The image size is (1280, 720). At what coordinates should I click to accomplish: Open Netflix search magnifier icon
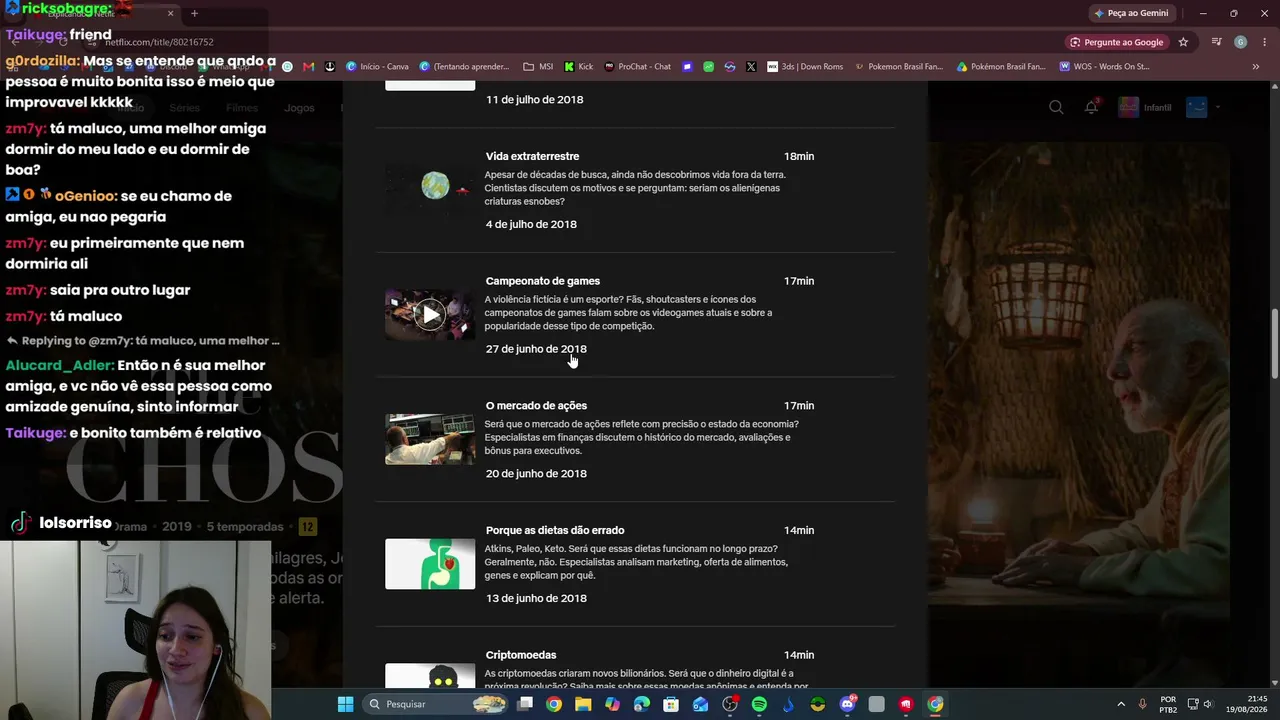1056,107
